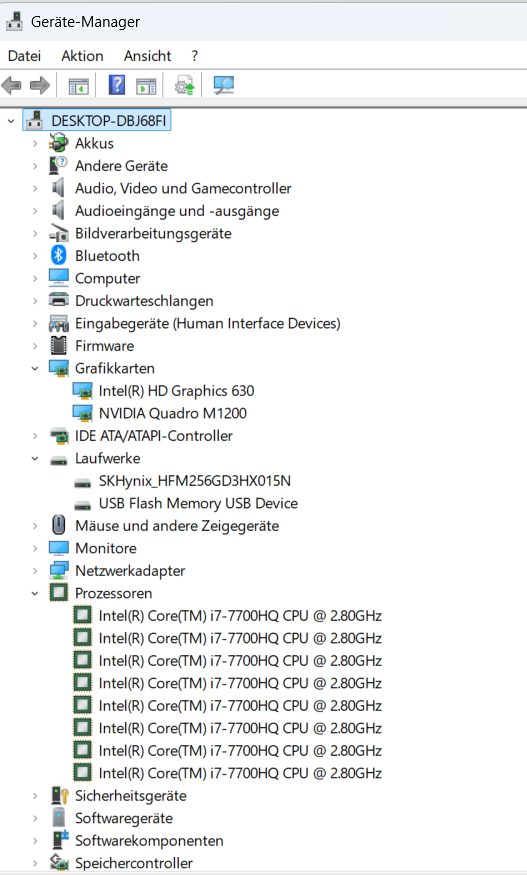Click the action pane toolbar icon

tap(146, 86)
